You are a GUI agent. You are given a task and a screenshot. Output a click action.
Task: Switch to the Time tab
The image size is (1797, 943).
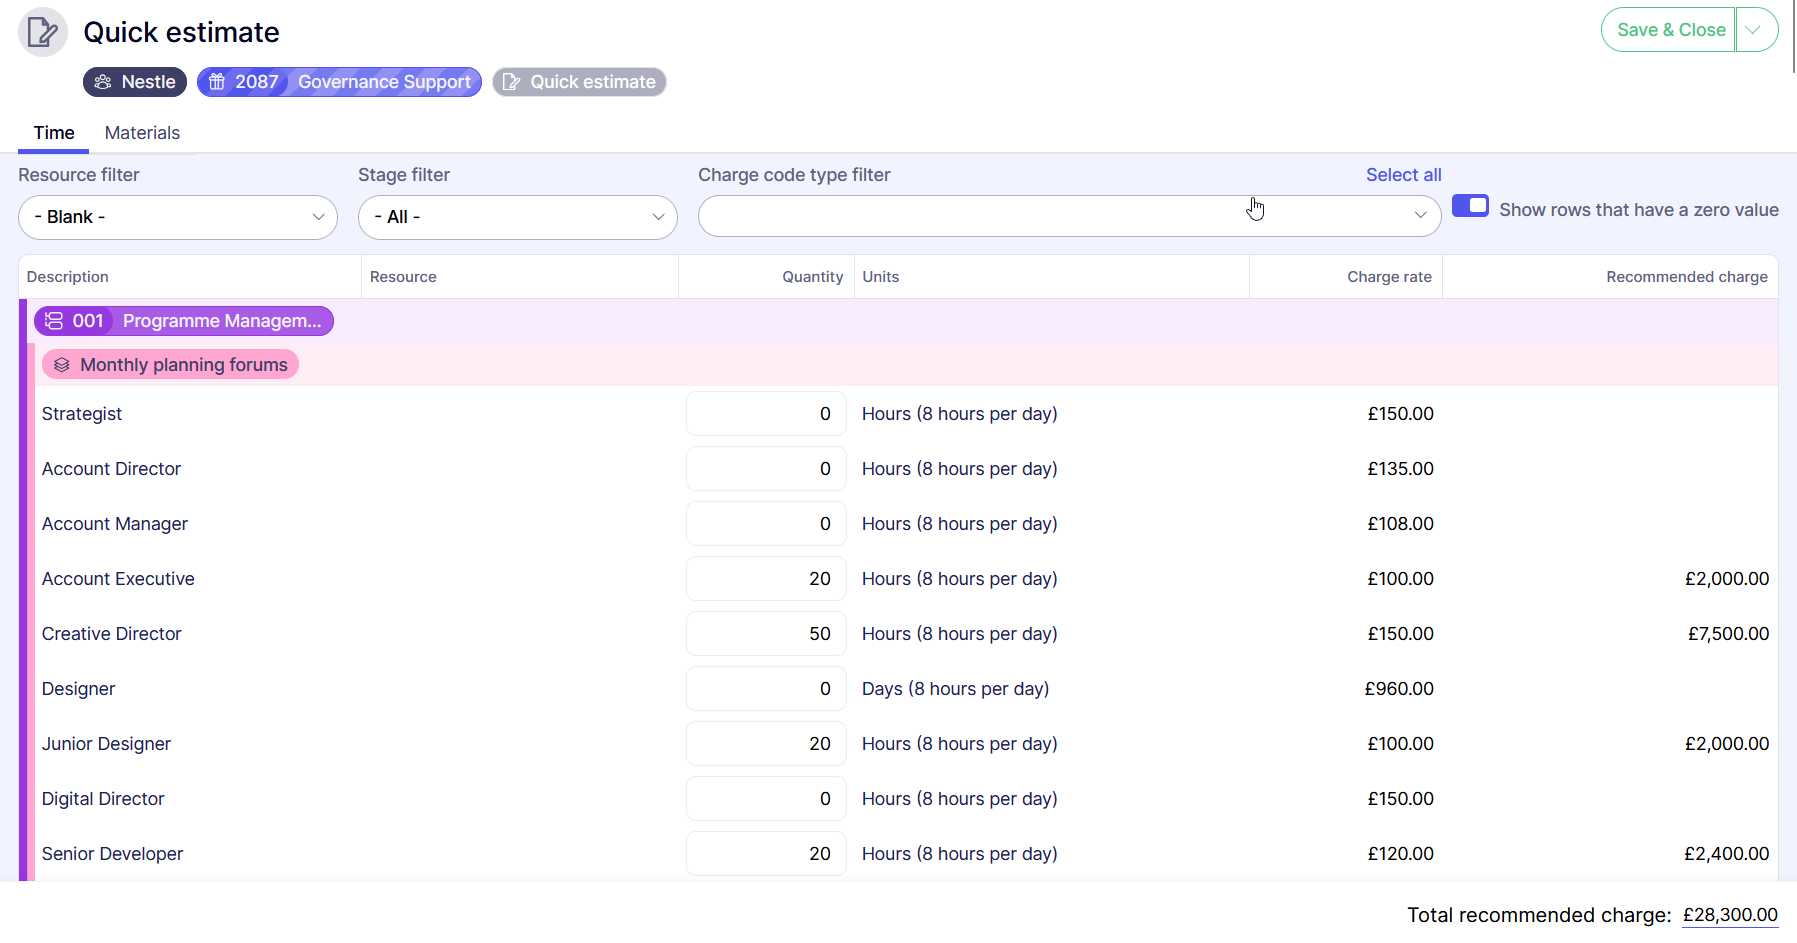[x=54, y=133]
